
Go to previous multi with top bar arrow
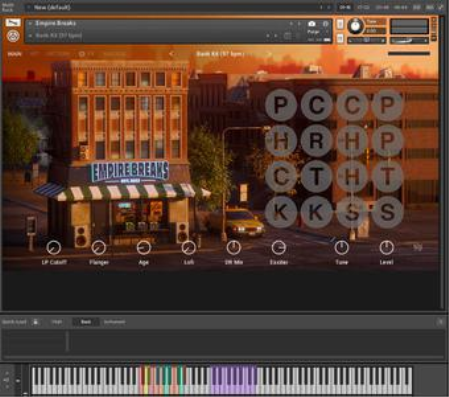pos(321,7)
